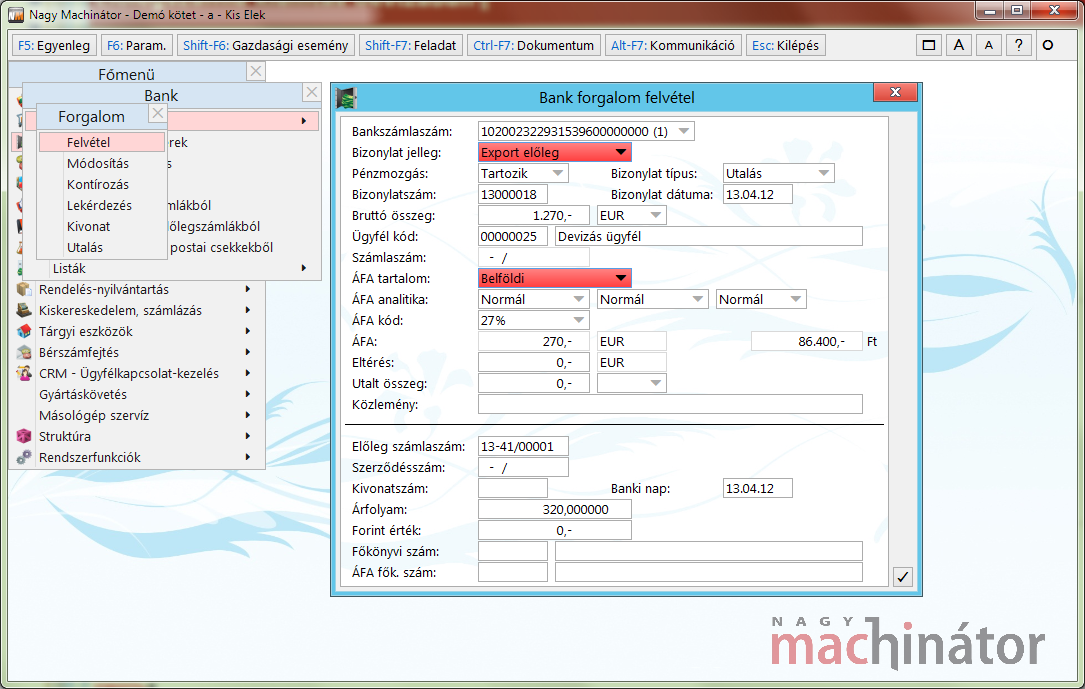Click F6: Param. button
The image size is (1085, 689).
[x=136, y=46]
